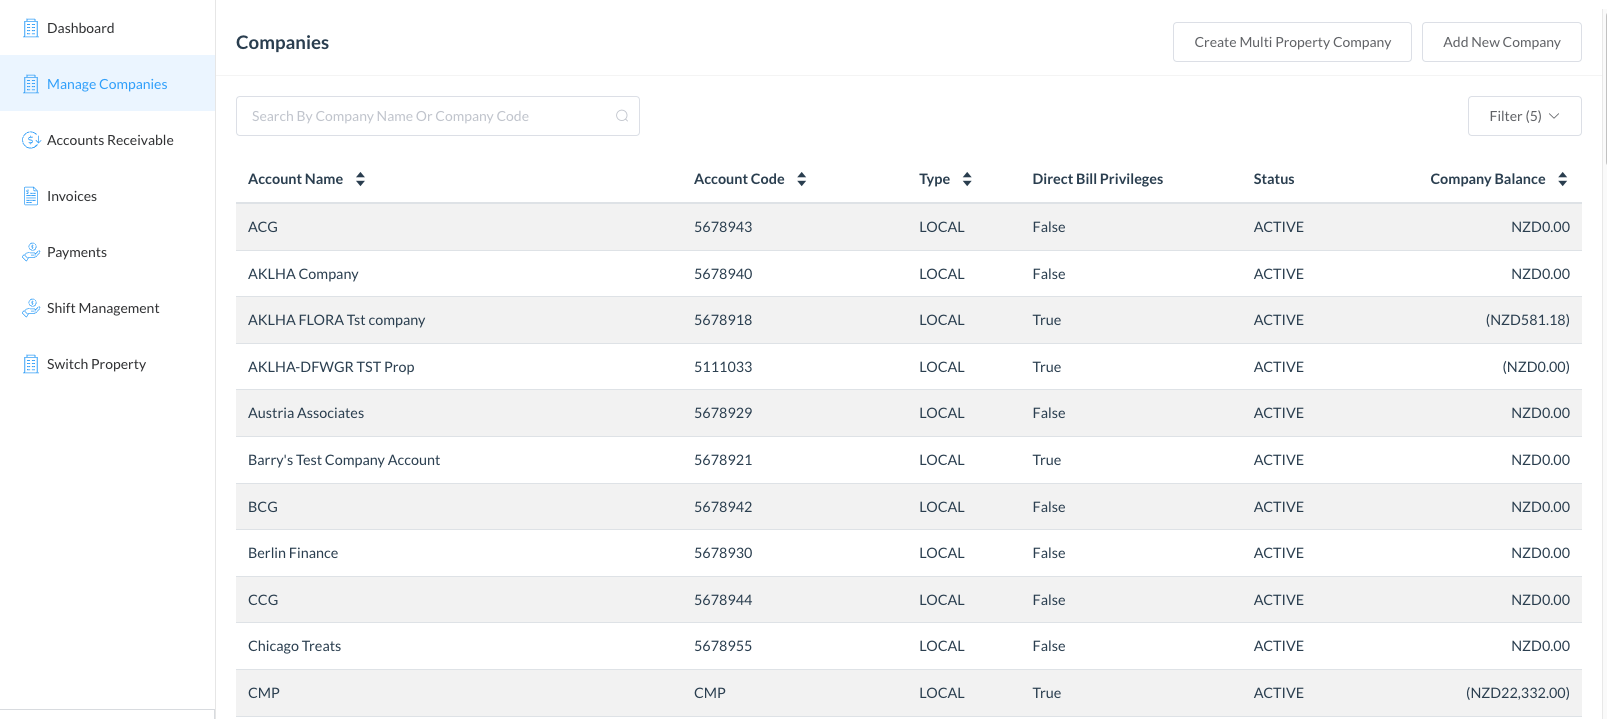Image resolution: width=1607 pixels, height=719 pixels.
Task: Open the AKLHA FLORA Tst company row
Action: click(336, 320)
